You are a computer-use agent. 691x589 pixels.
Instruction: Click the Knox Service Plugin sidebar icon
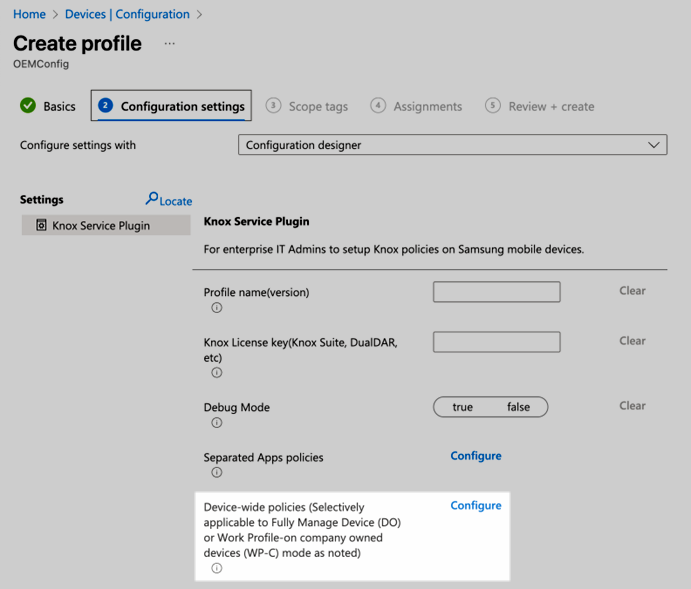41,225
